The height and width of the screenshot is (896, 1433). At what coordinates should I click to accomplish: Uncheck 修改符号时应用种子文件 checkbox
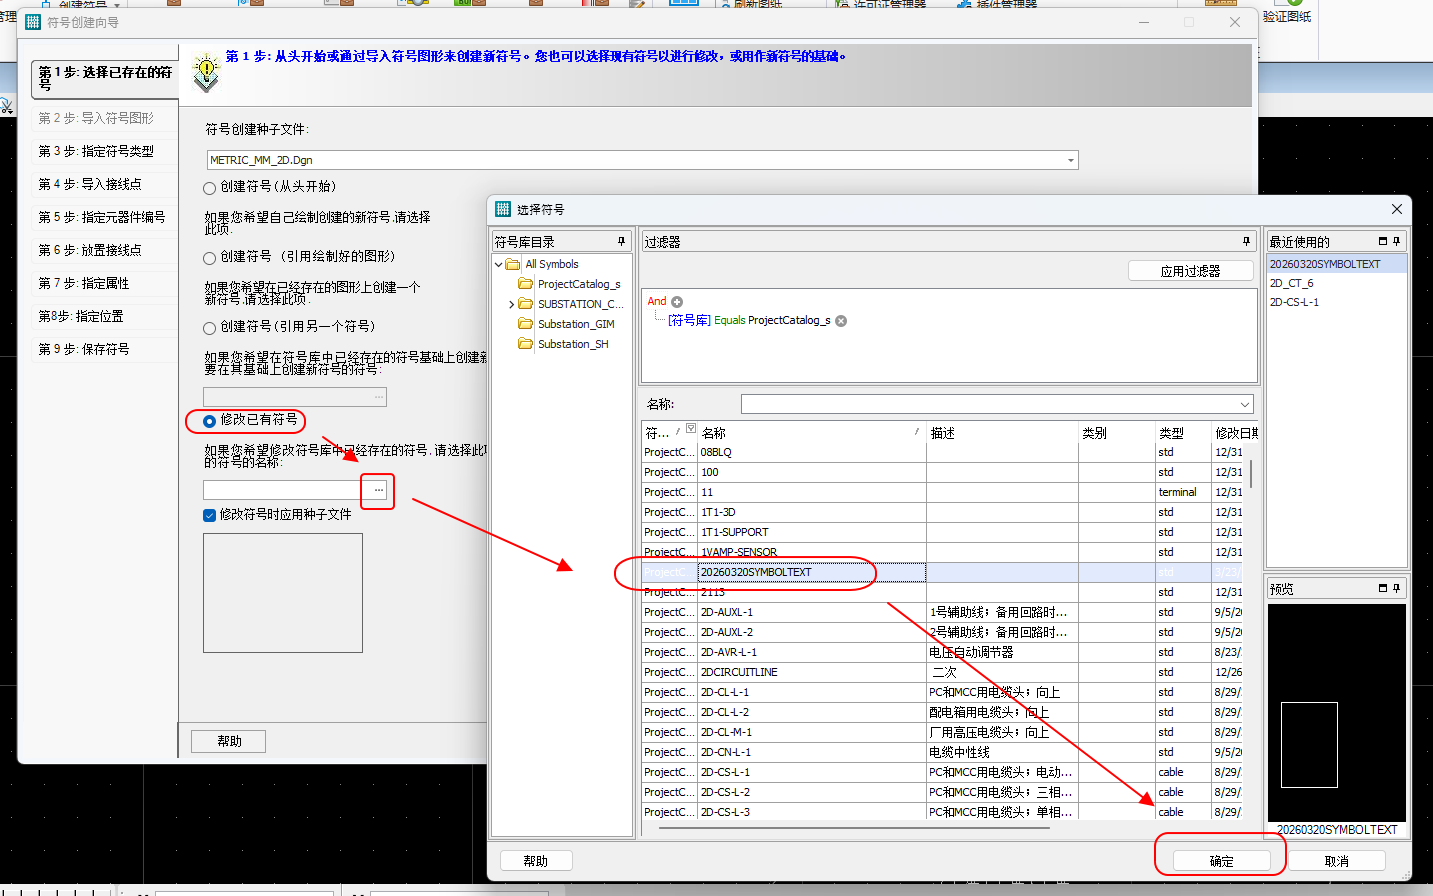pos(210,515)
